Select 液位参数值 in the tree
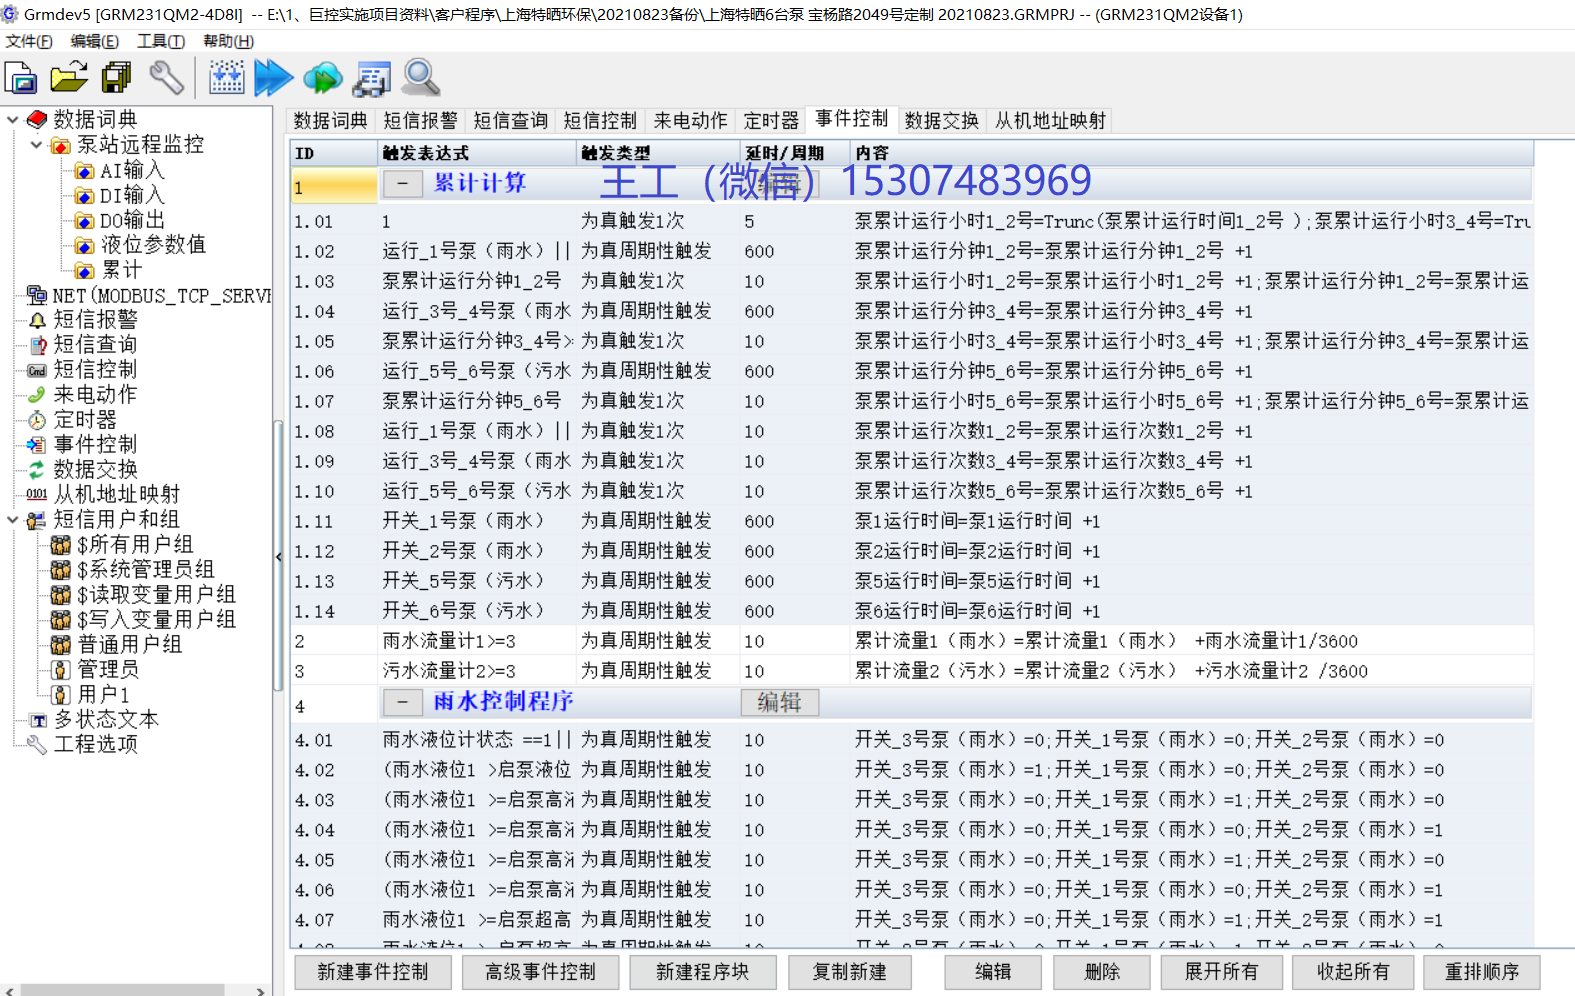This screenshot has height=996, width=1575. [153, 245]
